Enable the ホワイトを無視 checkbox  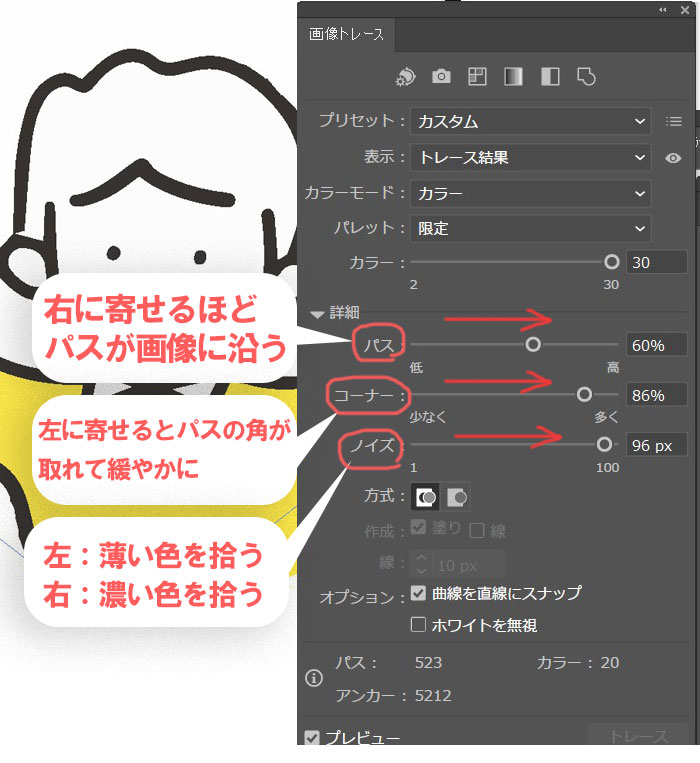click(418, 624)
